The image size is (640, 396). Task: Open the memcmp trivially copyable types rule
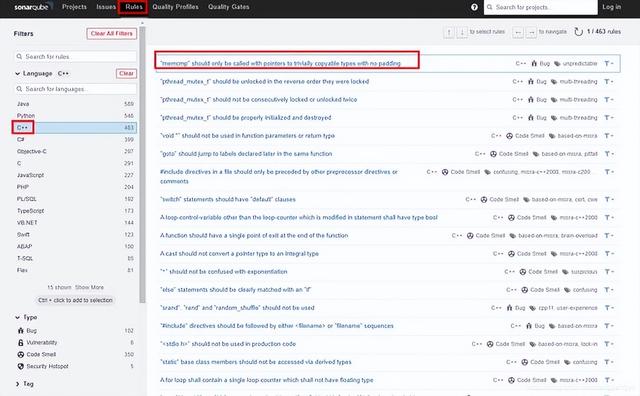tap(280, 63)
